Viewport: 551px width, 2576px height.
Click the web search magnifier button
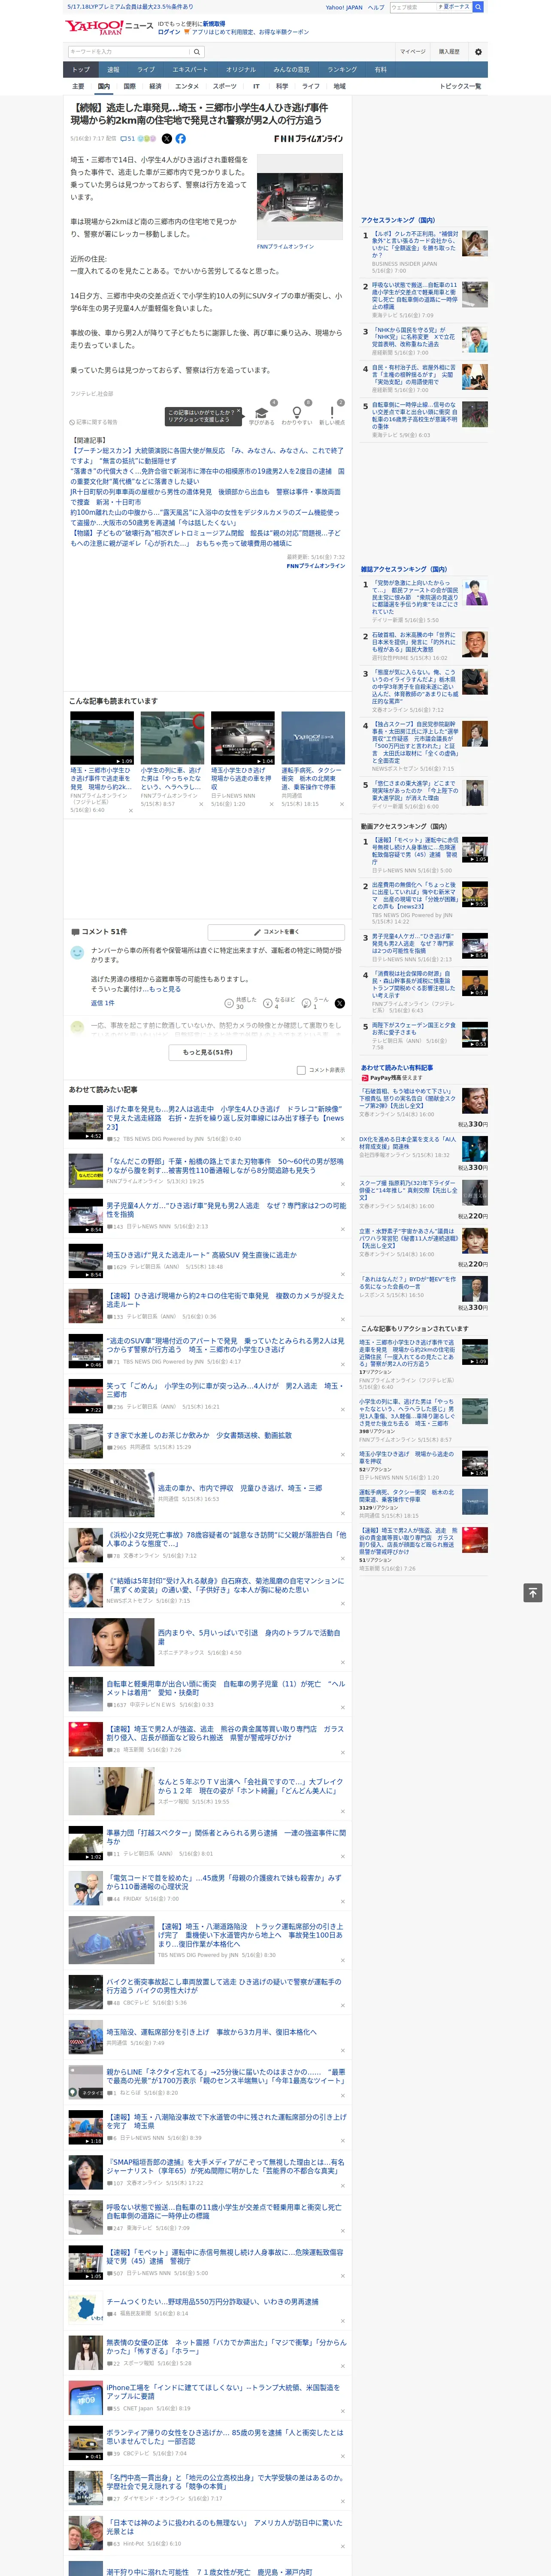point(478,7)
